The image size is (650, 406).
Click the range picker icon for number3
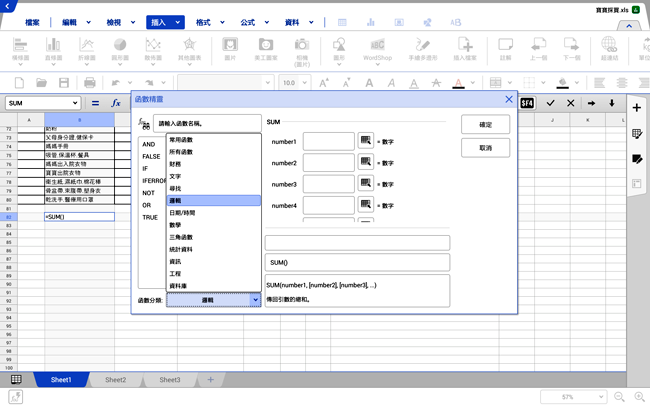366,184
